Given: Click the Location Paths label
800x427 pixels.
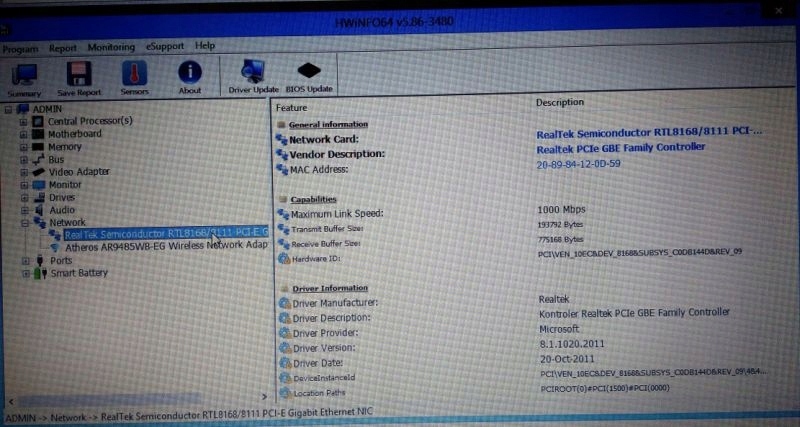Looking at the screenshot, I should 319,393.
